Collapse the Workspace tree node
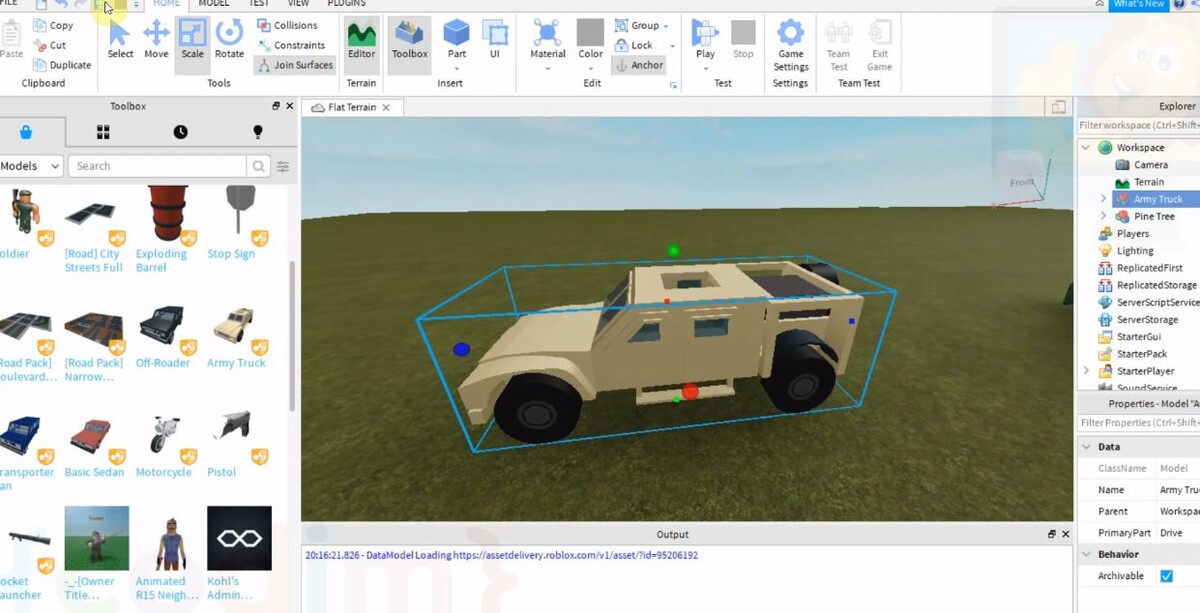This screenshot has height=613, width=1200. pos(1086,148)
